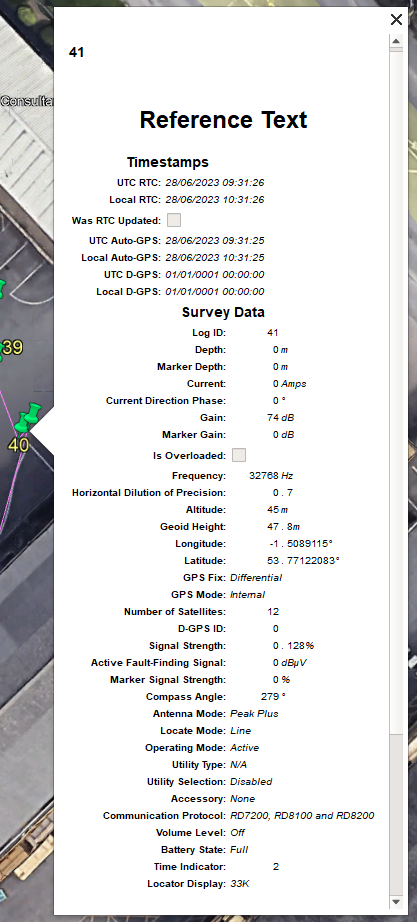This screenshot has width=417, height=922.
Task: Click the Frequency value 32768 Hz
Action: click(x=271, y=475)
